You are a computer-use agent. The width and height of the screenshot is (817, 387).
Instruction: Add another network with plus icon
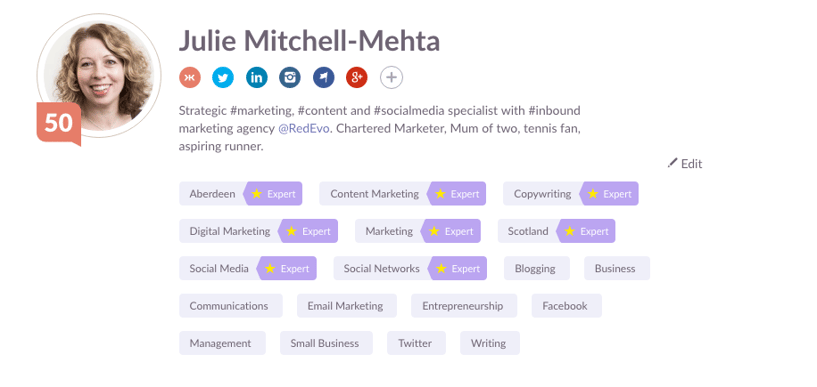[391, 78]
